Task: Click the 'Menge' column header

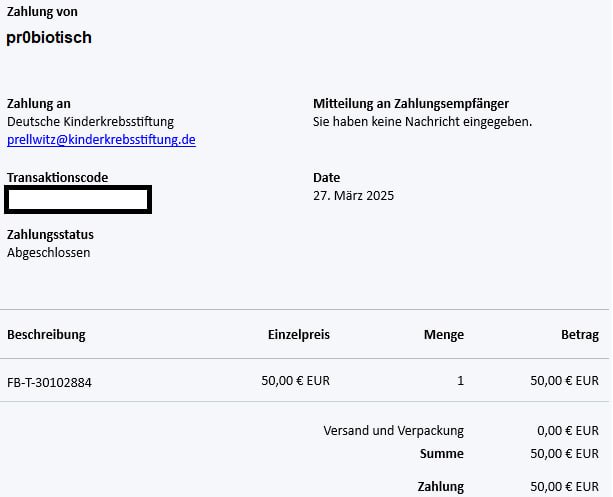Action: (443, 334)
